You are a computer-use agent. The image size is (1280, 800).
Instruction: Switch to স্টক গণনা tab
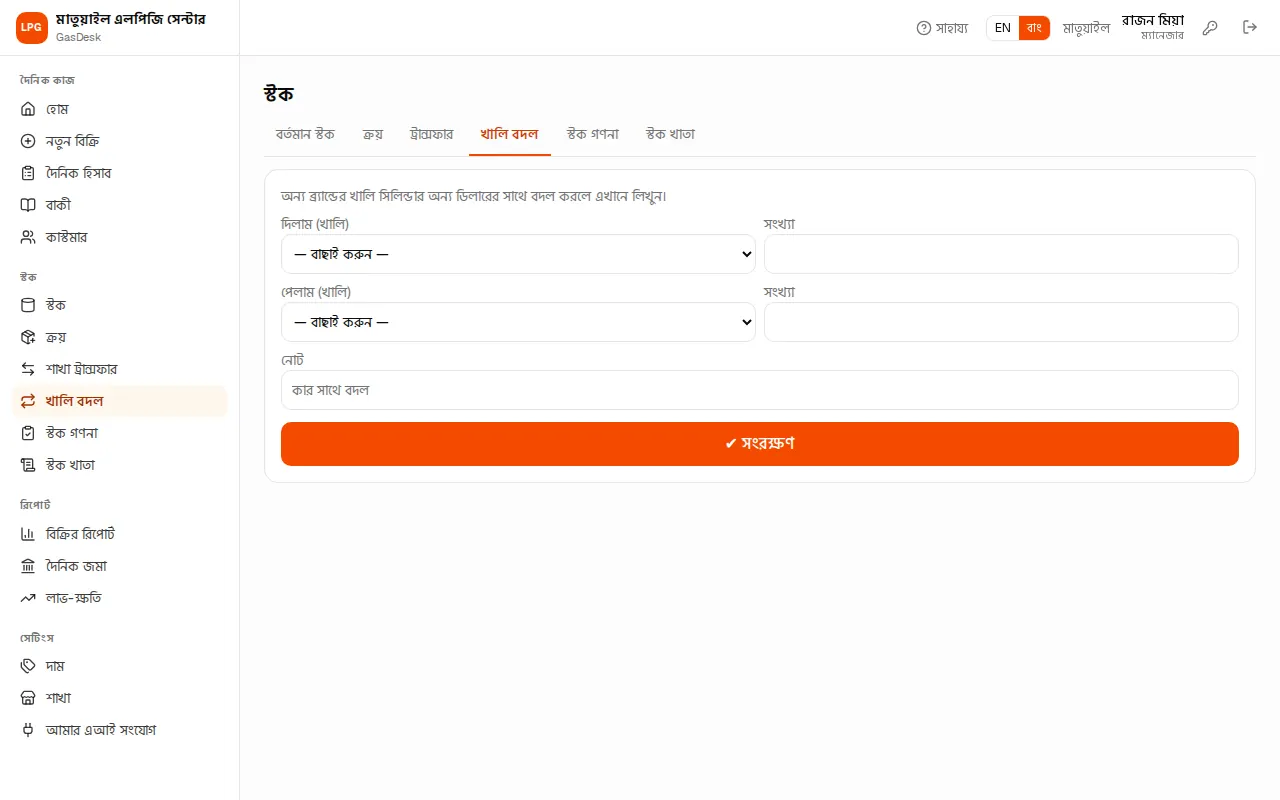tap(593, 134)
